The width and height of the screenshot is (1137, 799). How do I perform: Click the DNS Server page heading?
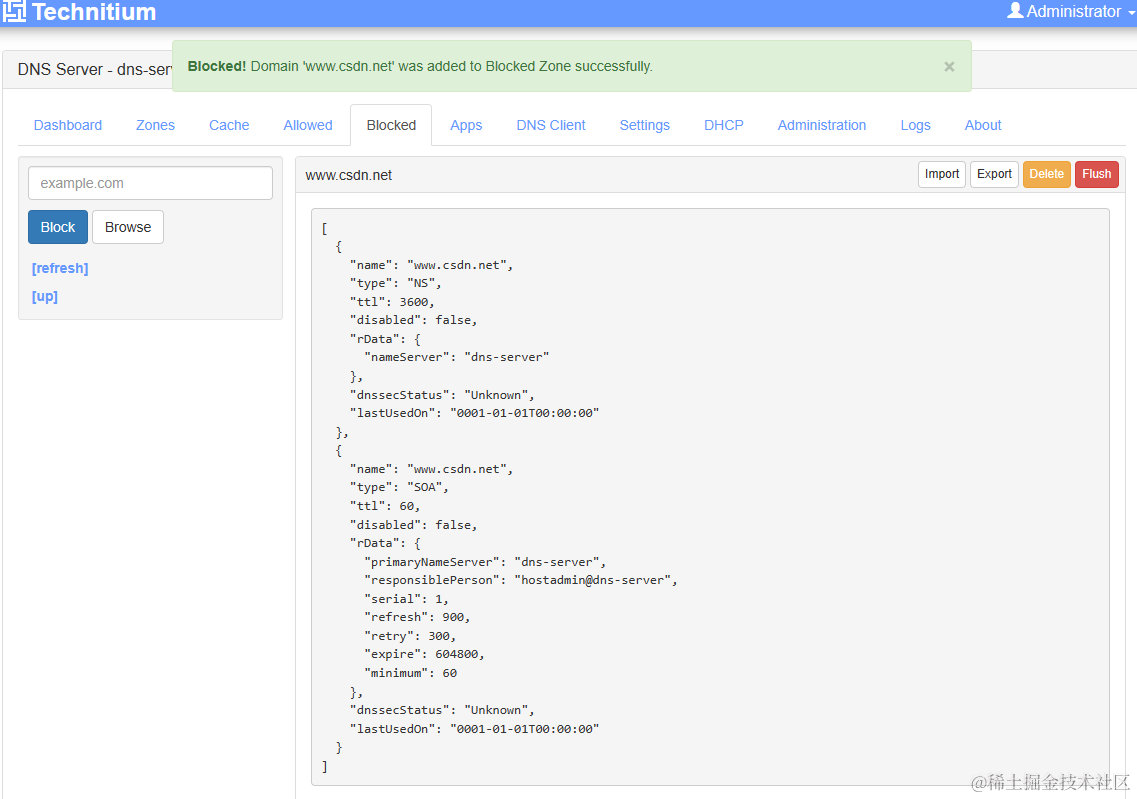click(x=94, y=70)
